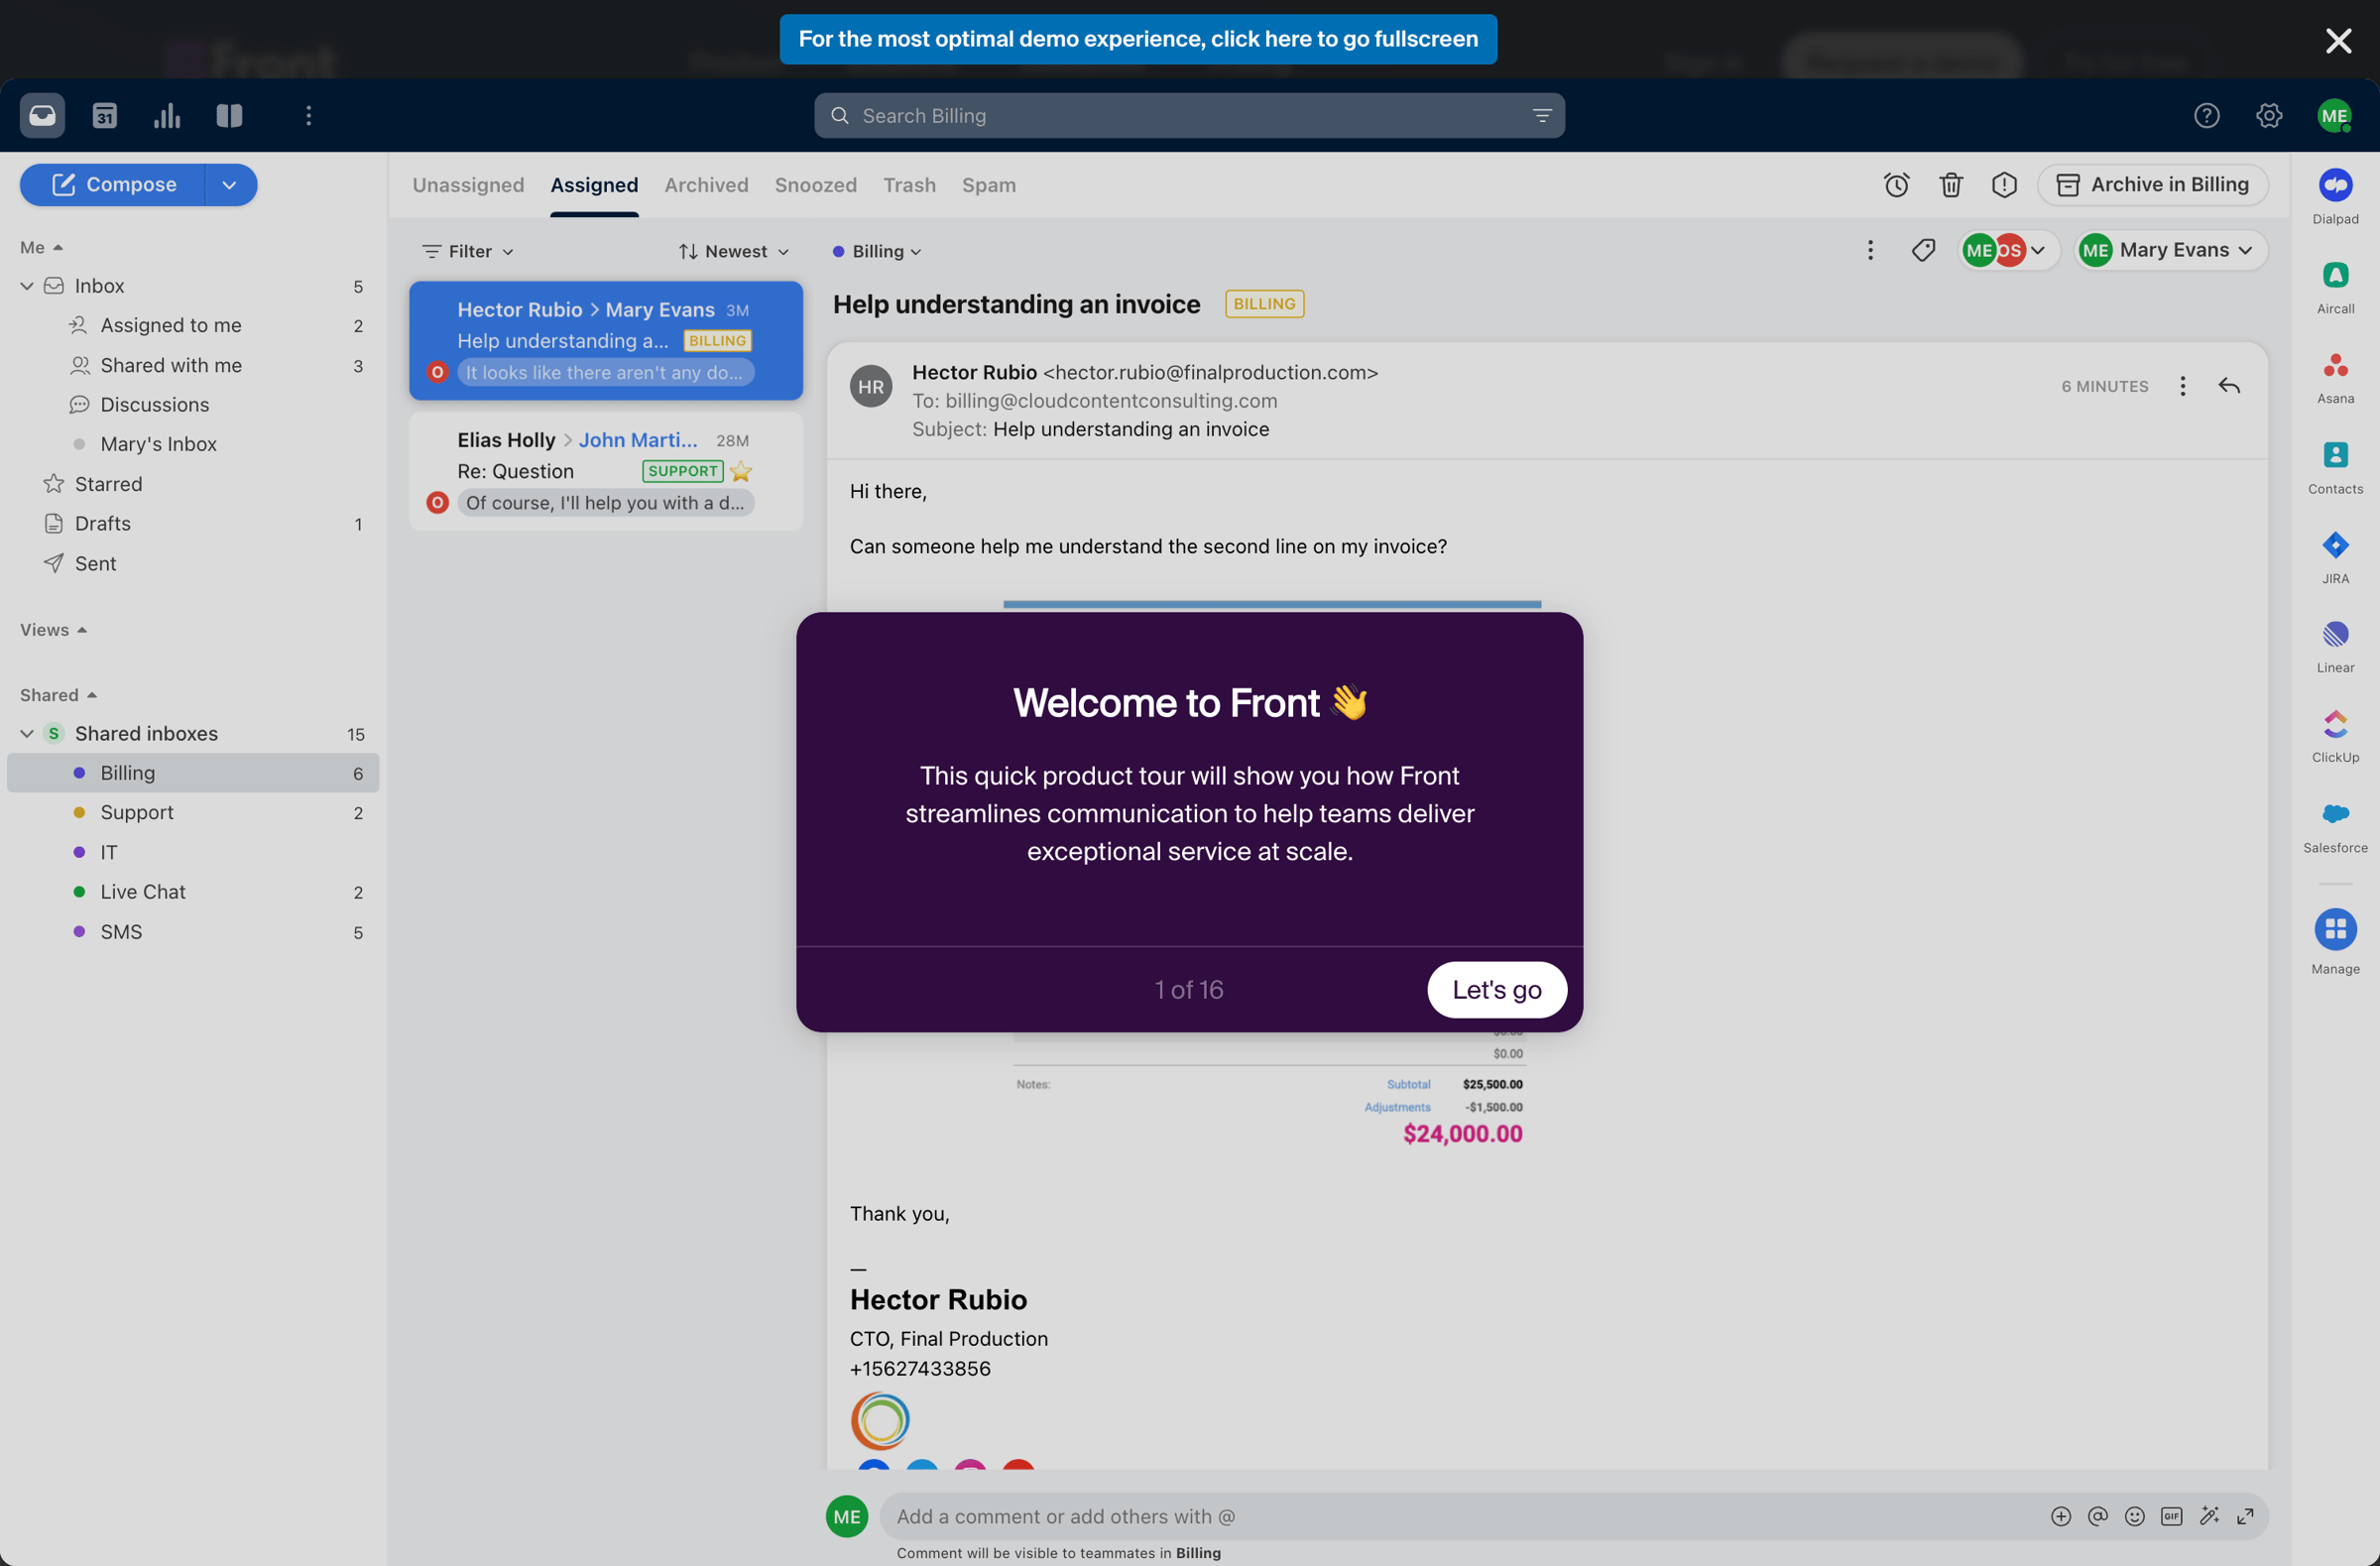Click Archive in Billing button
The image size is (2380, 1566).
point(2152,185)
